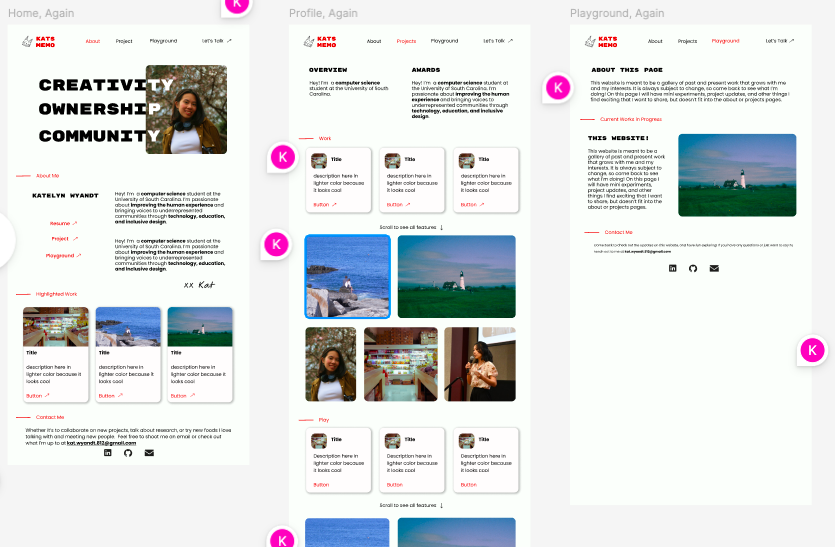The image size is (835, 547).
Task: Click 'About' nav item in Home frame
Action: coord(92,41)
